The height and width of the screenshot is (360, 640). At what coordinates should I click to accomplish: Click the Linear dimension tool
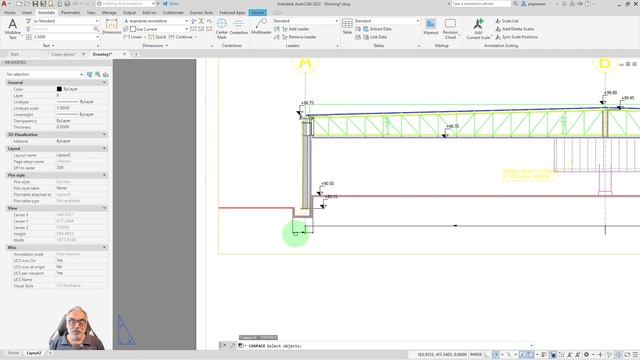(x=133, y=37)
